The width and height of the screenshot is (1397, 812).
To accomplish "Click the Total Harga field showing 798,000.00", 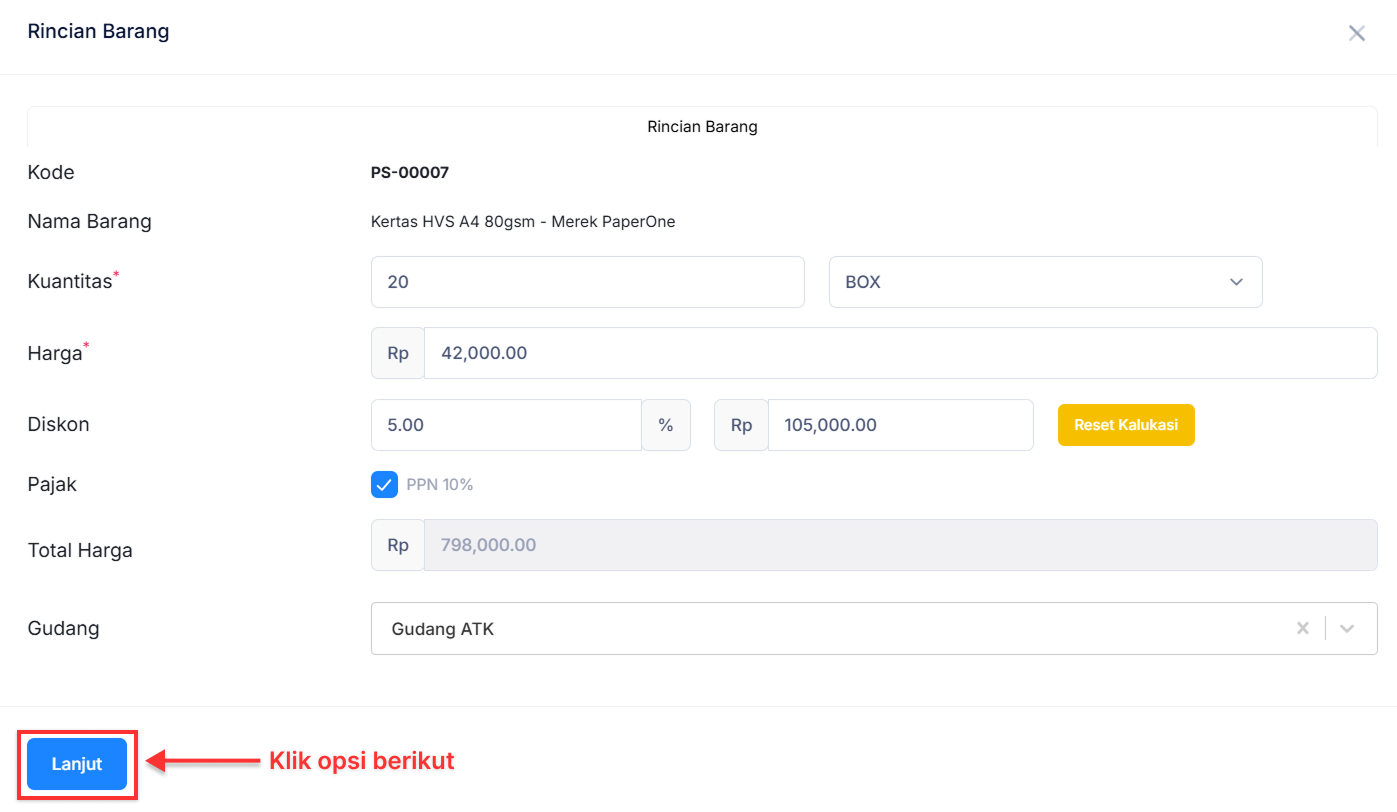I will (x=900, y=545).
